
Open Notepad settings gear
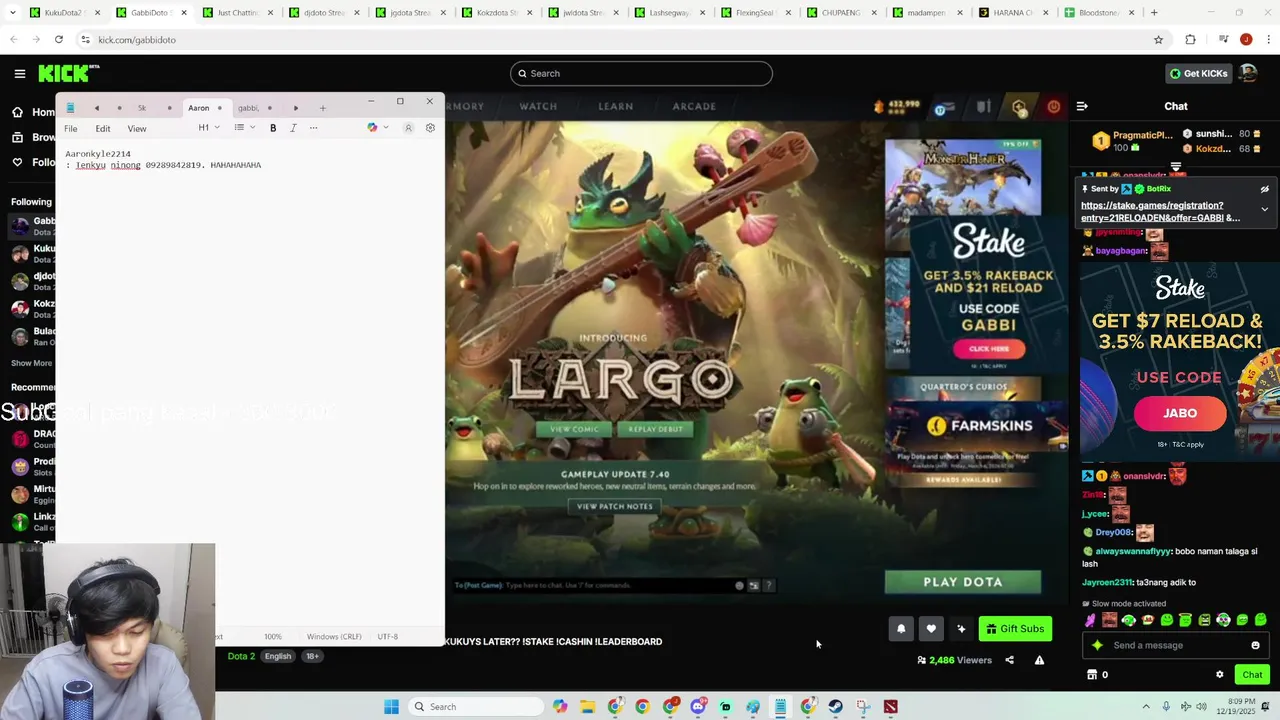[x=430, y=128]
